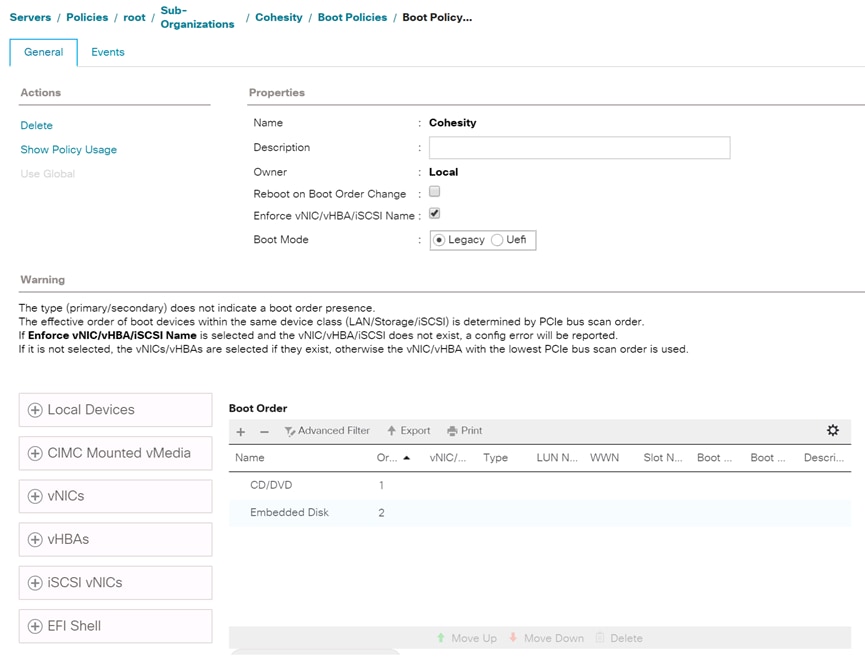Click the minus icon above Boot Order table

(262, 431)
